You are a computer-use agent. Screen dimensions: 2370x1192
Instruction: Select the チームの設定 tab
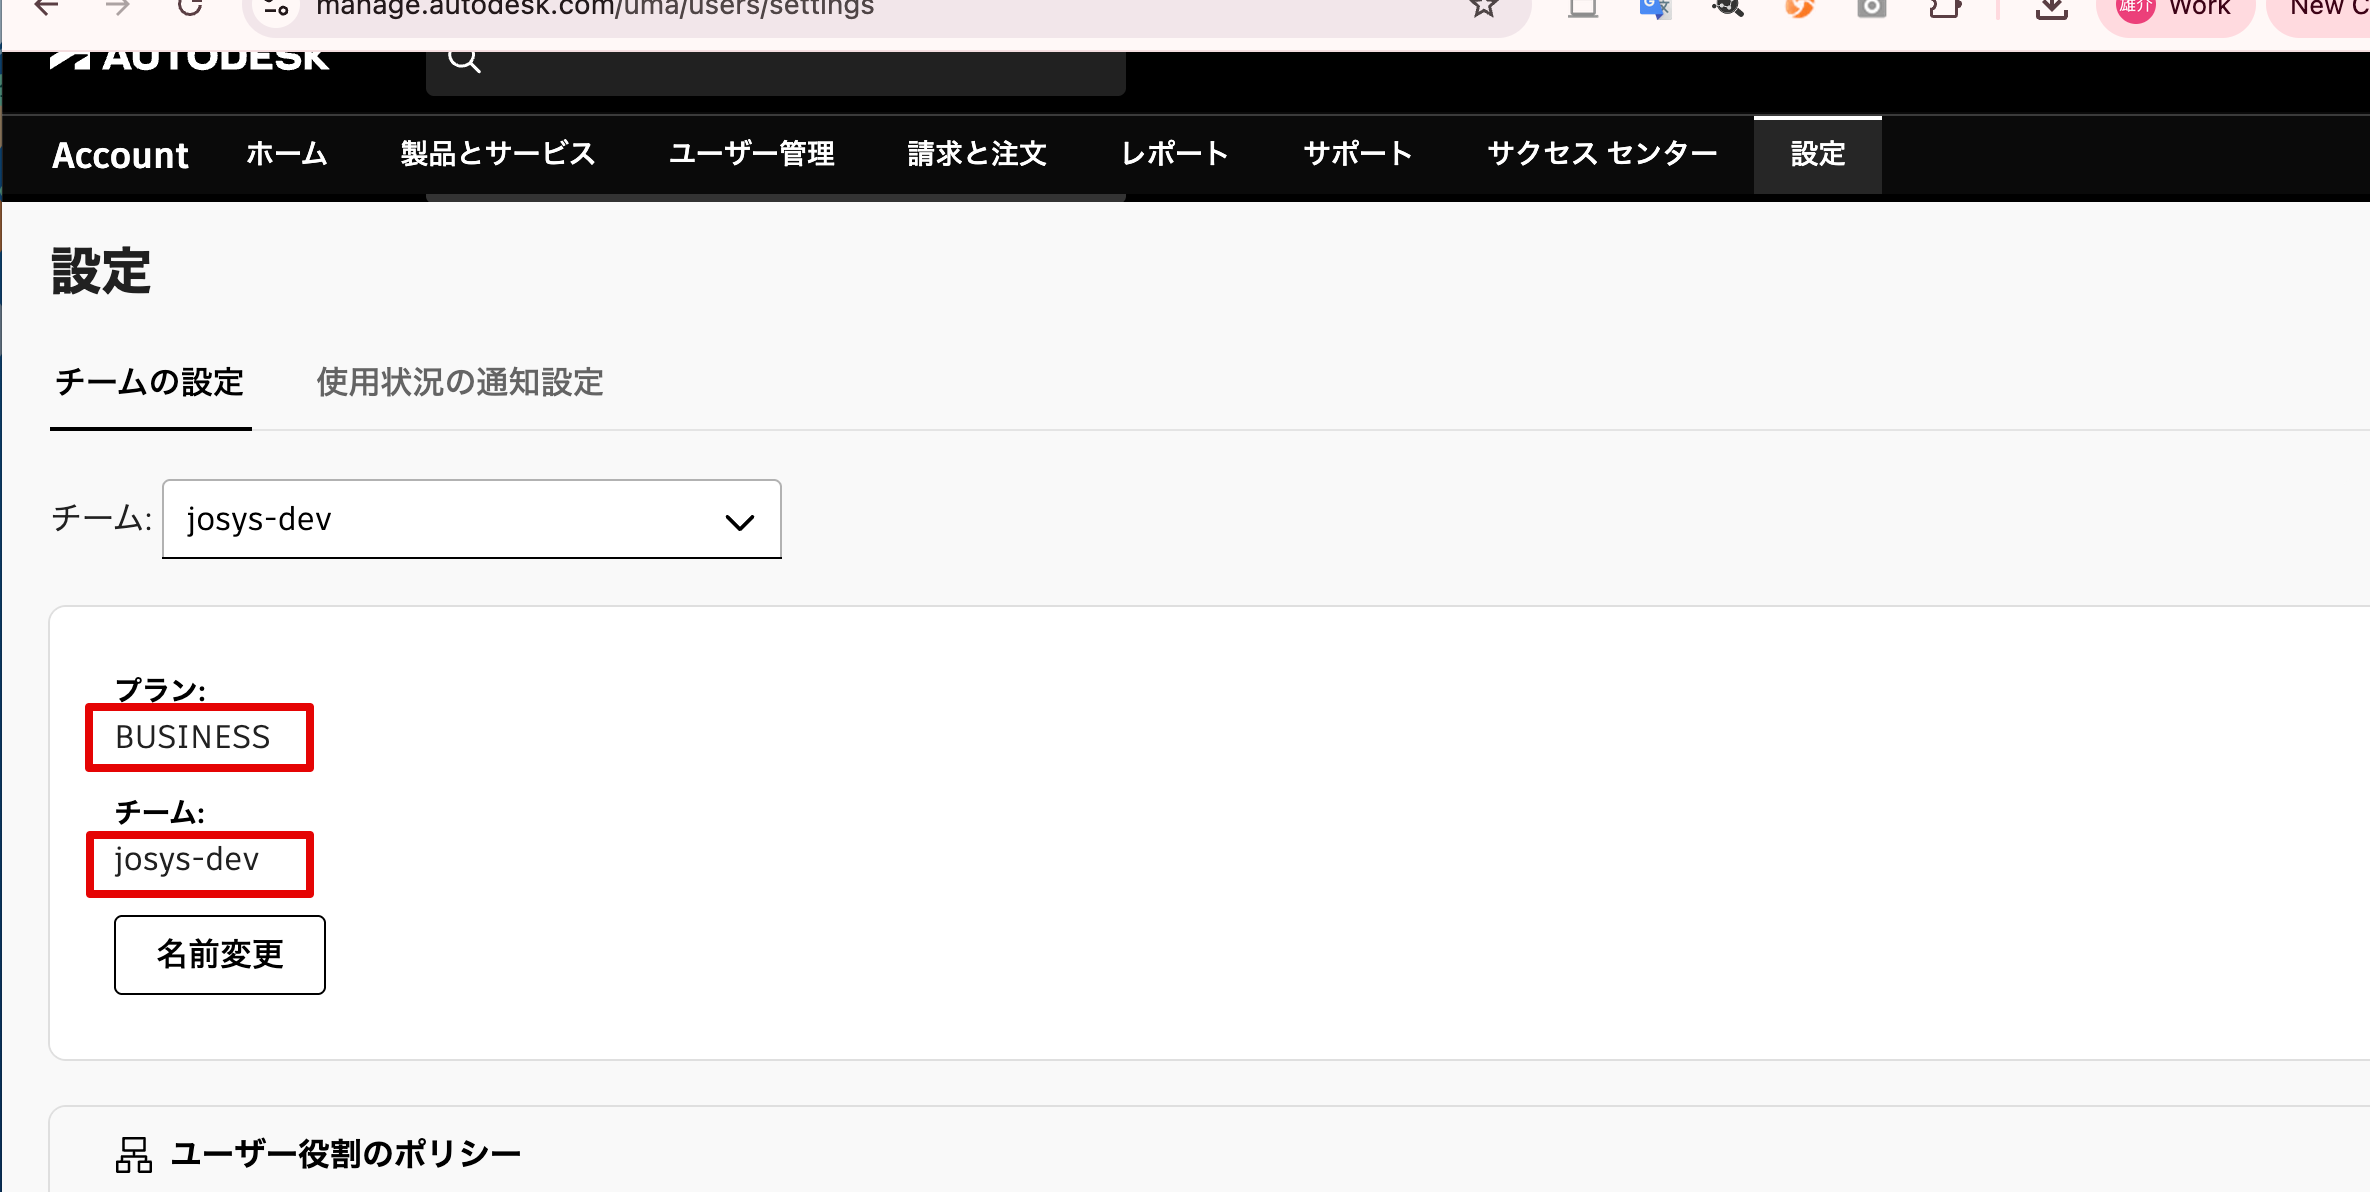click(x=150, y=382)
